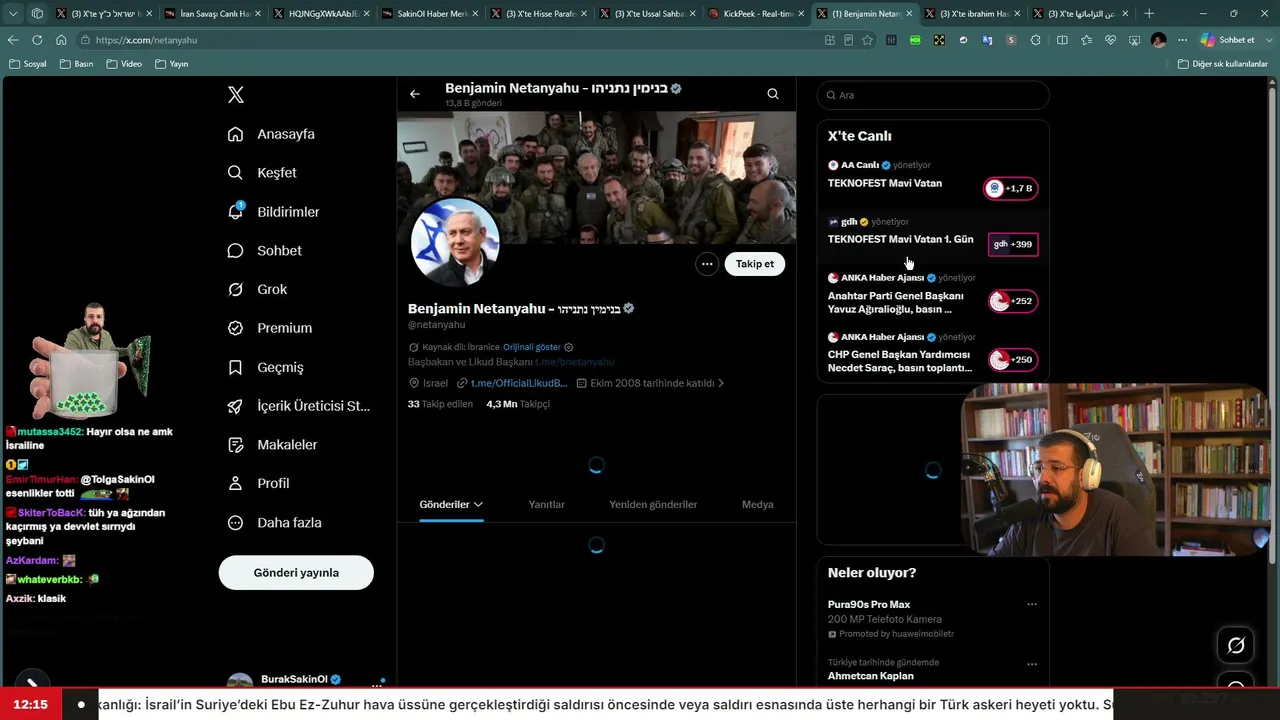Close the KickPeek browser tab
The width and height of the screenshot is (1280, 720).
(801, 14)
